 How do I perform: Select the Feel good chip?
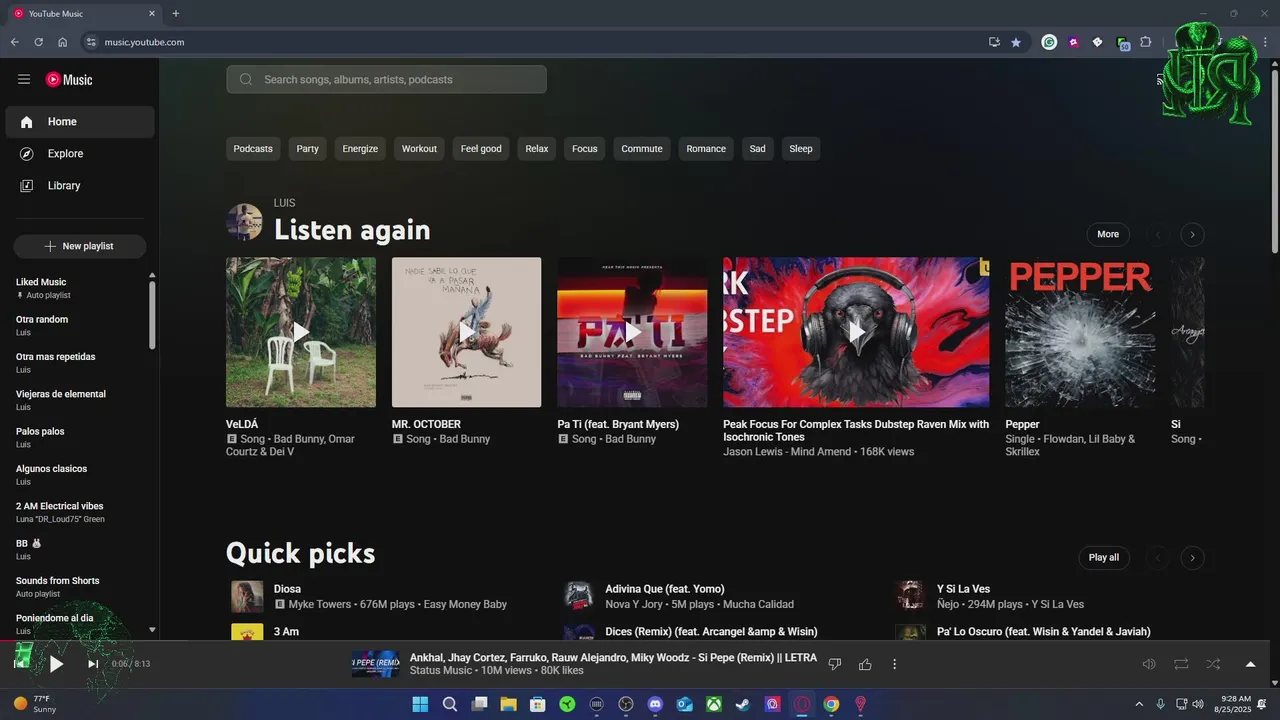click(481, 149)
